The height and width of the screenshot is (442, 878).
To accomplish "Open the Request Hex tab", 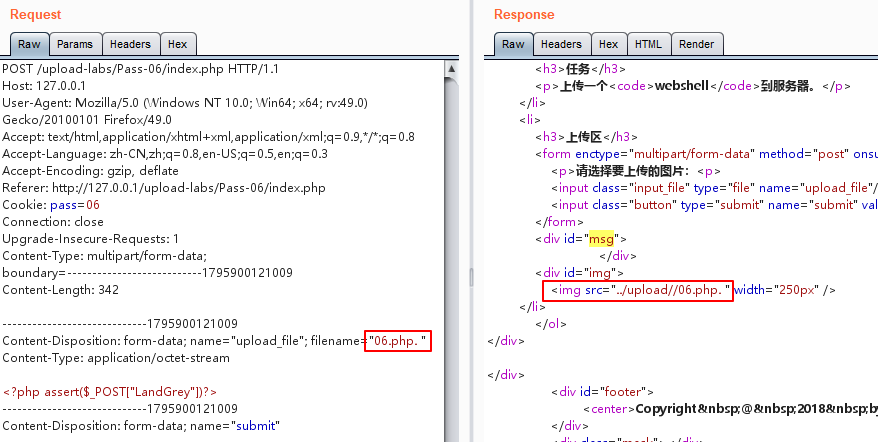I will [178, 44].
